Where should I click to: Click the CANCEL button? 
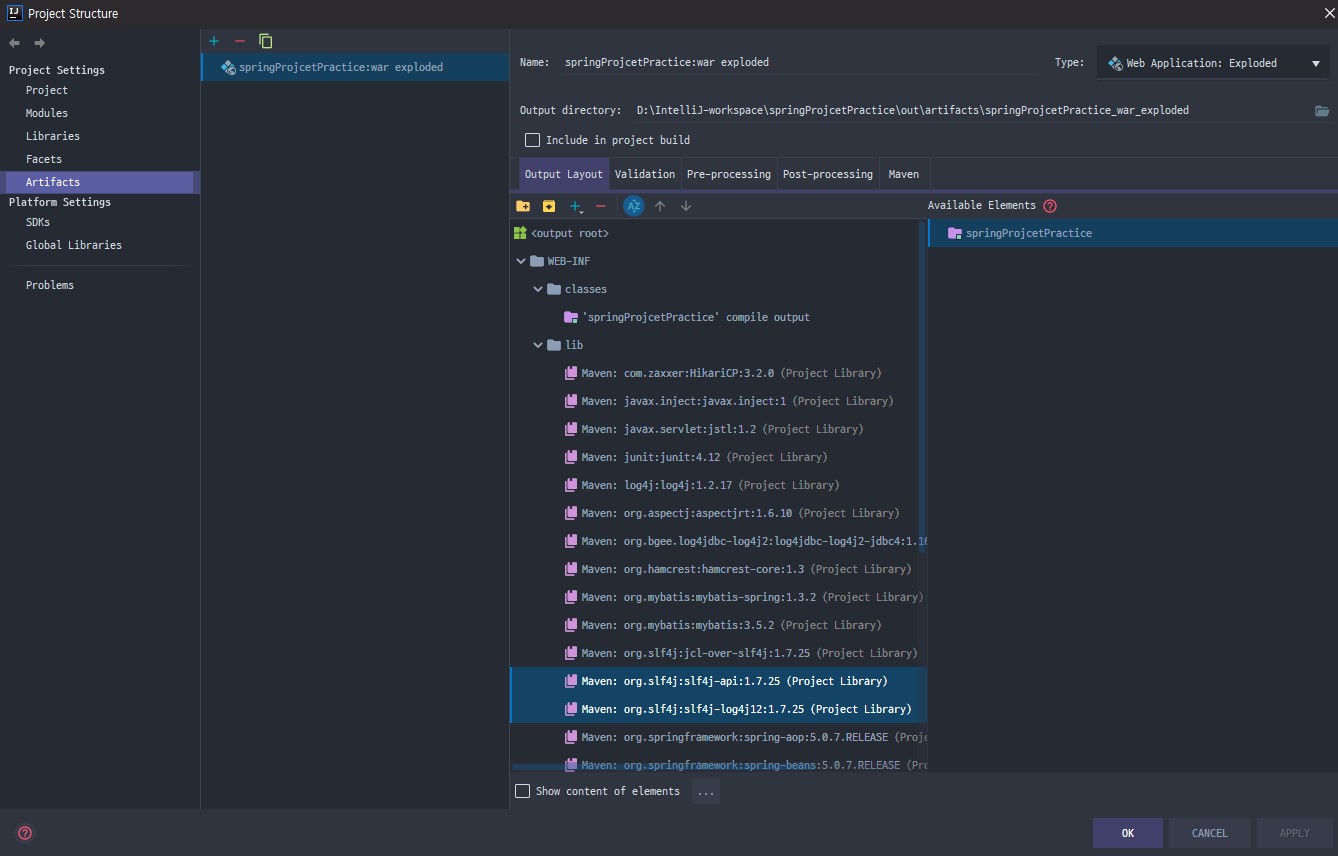click(x=1210, y=833)
